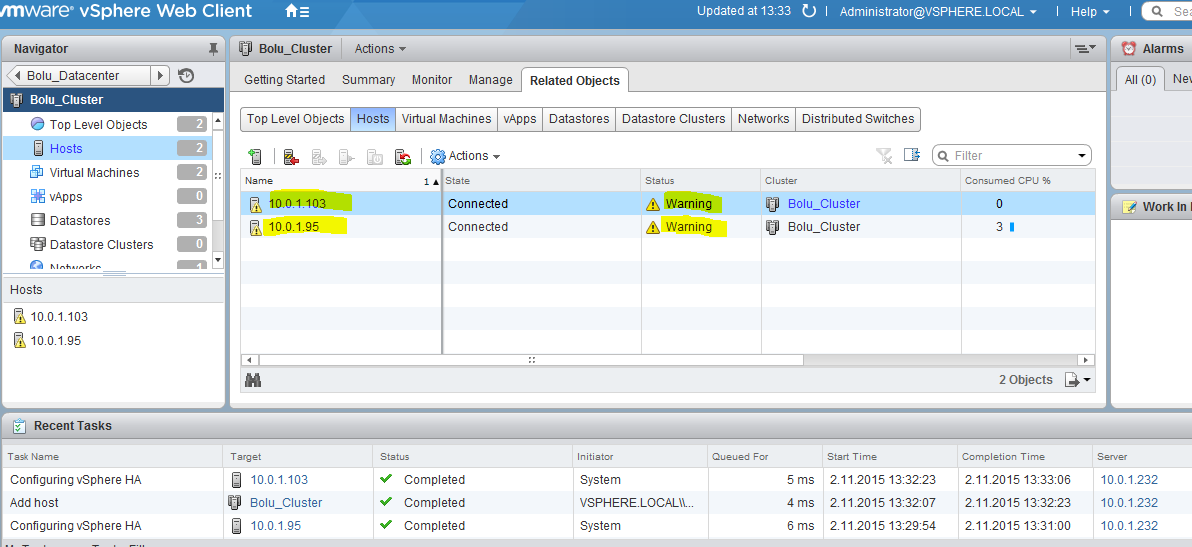
Task: Open Bolu_Cluster link in 10.0.1.103 row
Action: pyautogui.click(x=824, y=204)
